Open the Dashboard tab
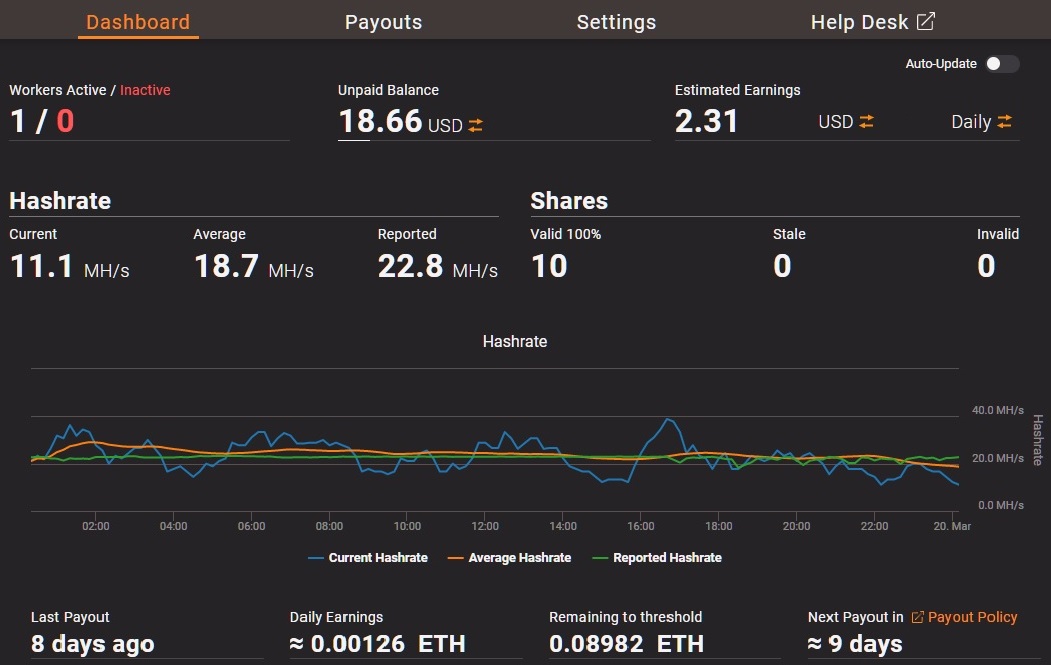The image size is (1051, 665). point(138,22)
